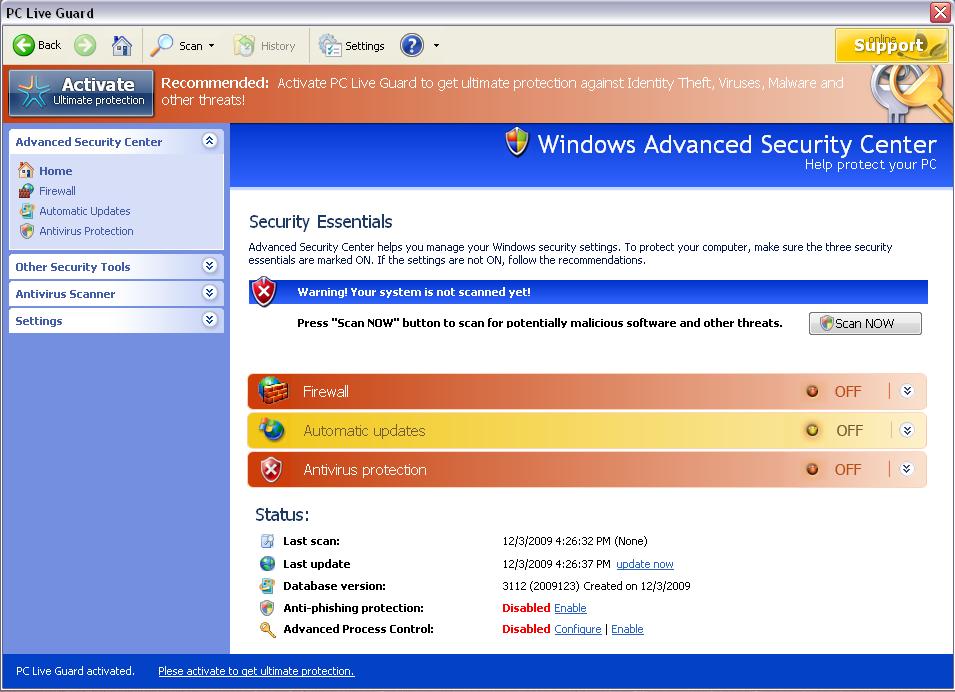
Task: Click the Last scan date value
Action: [x=575, y=541]
